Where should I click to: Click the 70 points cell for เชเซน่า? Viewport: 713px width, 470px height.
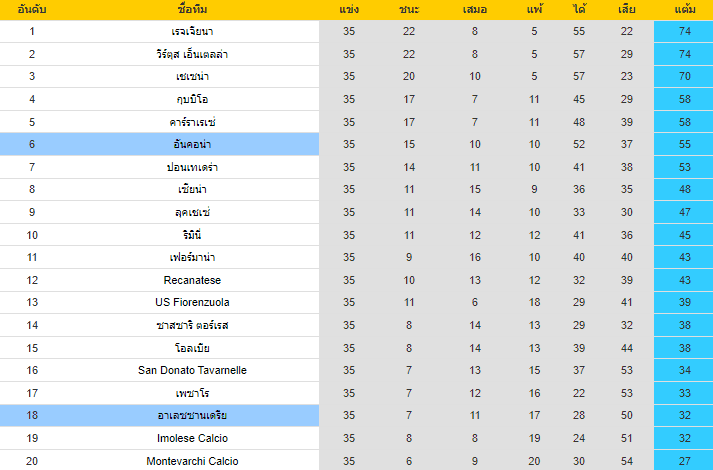[x=685, y=76]
